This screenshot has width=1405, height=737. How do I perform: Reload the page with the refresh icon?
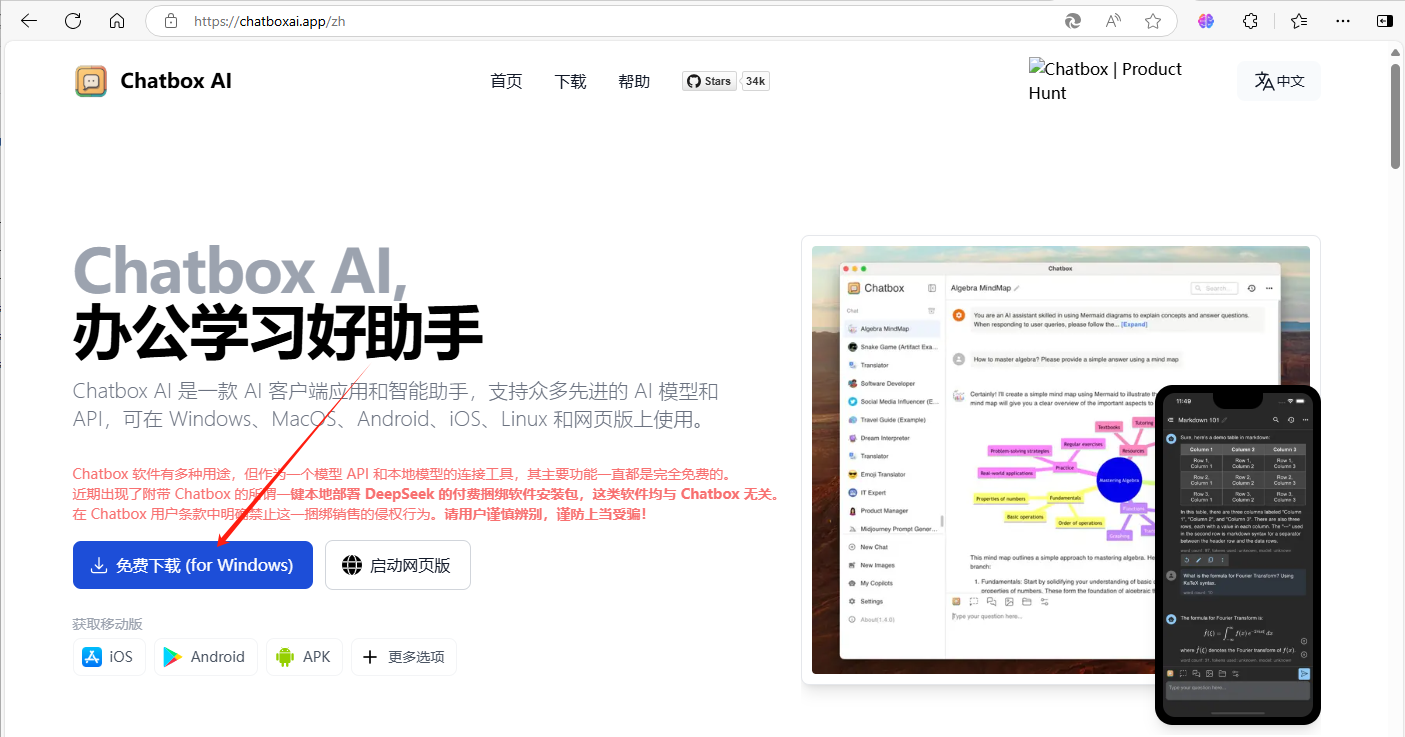coord(73,21)
